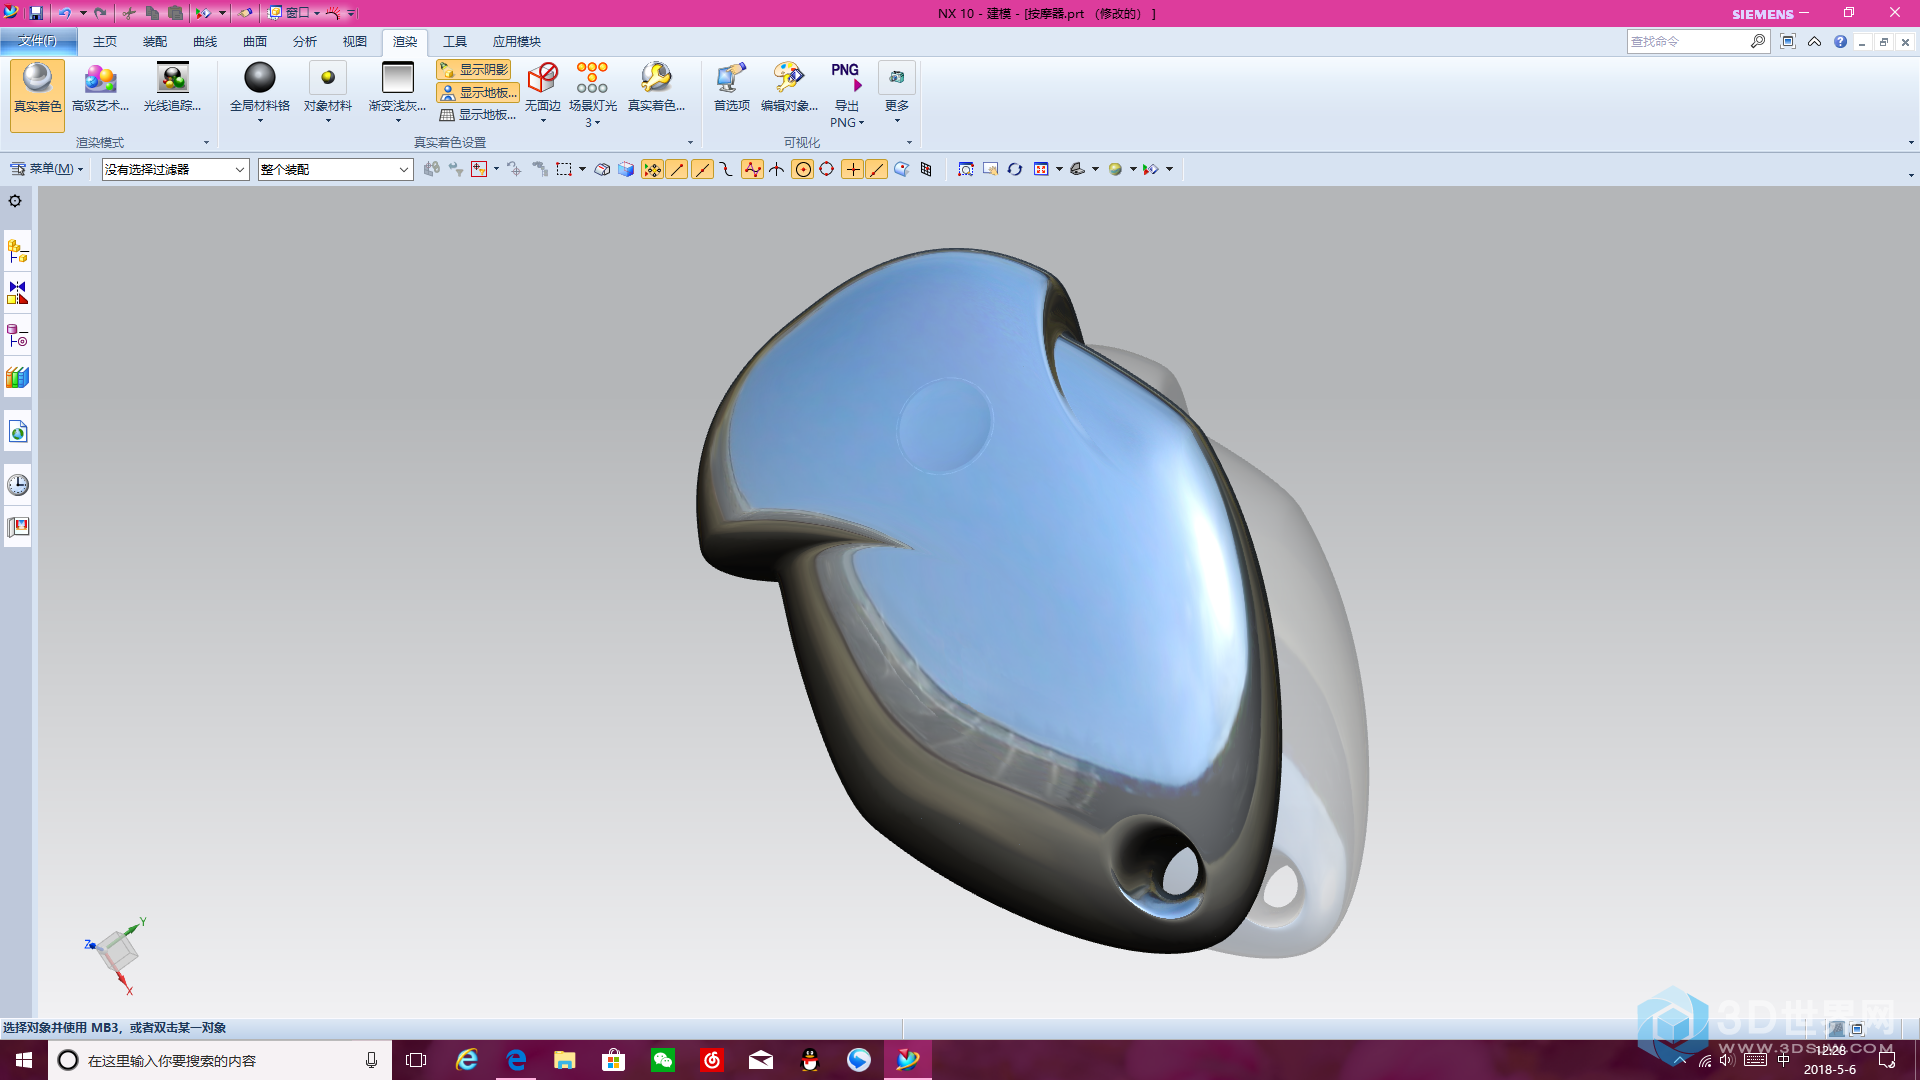The image size is (1920, 1080).
Task: Open the reuse library books icon
Action: pos(17,378)
